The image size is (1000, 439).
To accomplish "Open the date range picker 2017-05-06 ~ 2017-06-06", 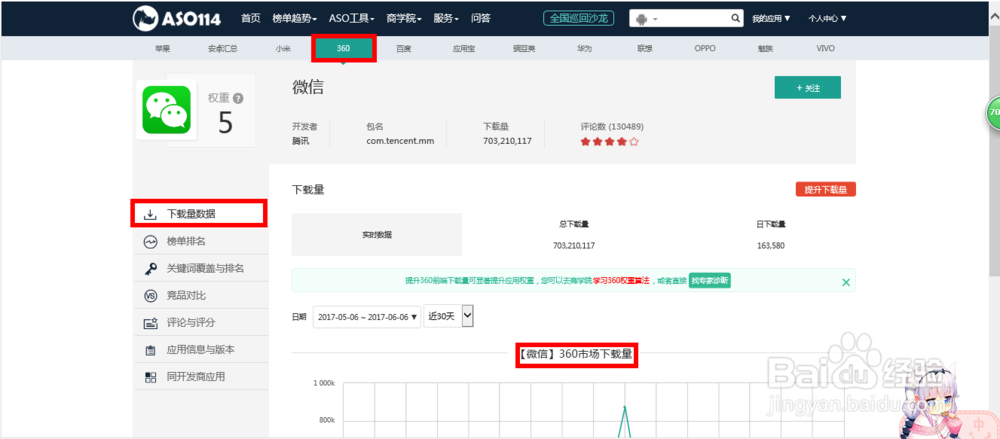I will coord(367,317).
